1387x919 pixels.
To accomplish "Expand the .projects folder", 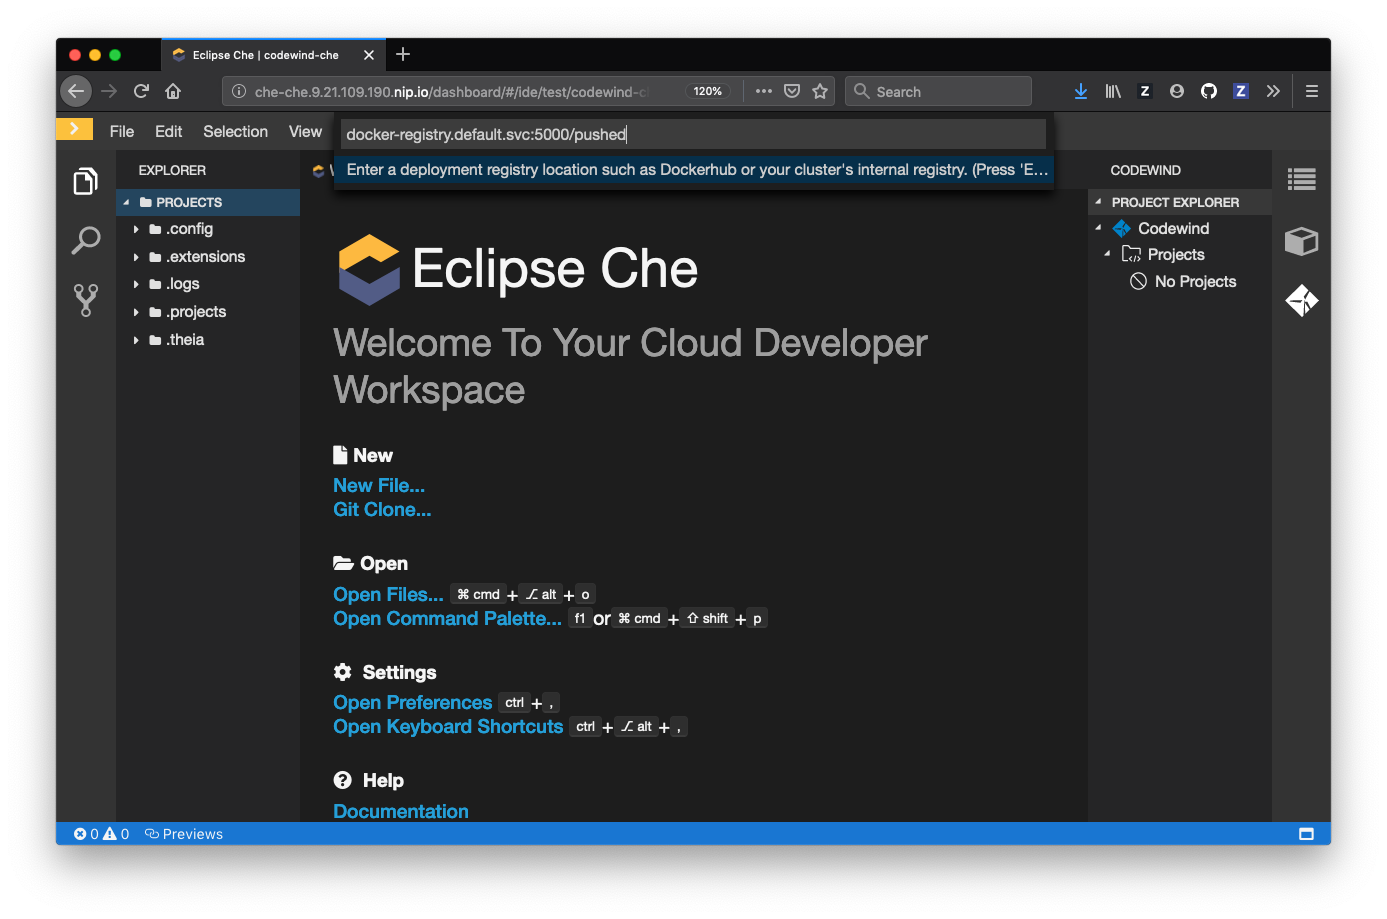I will (136, 312).
